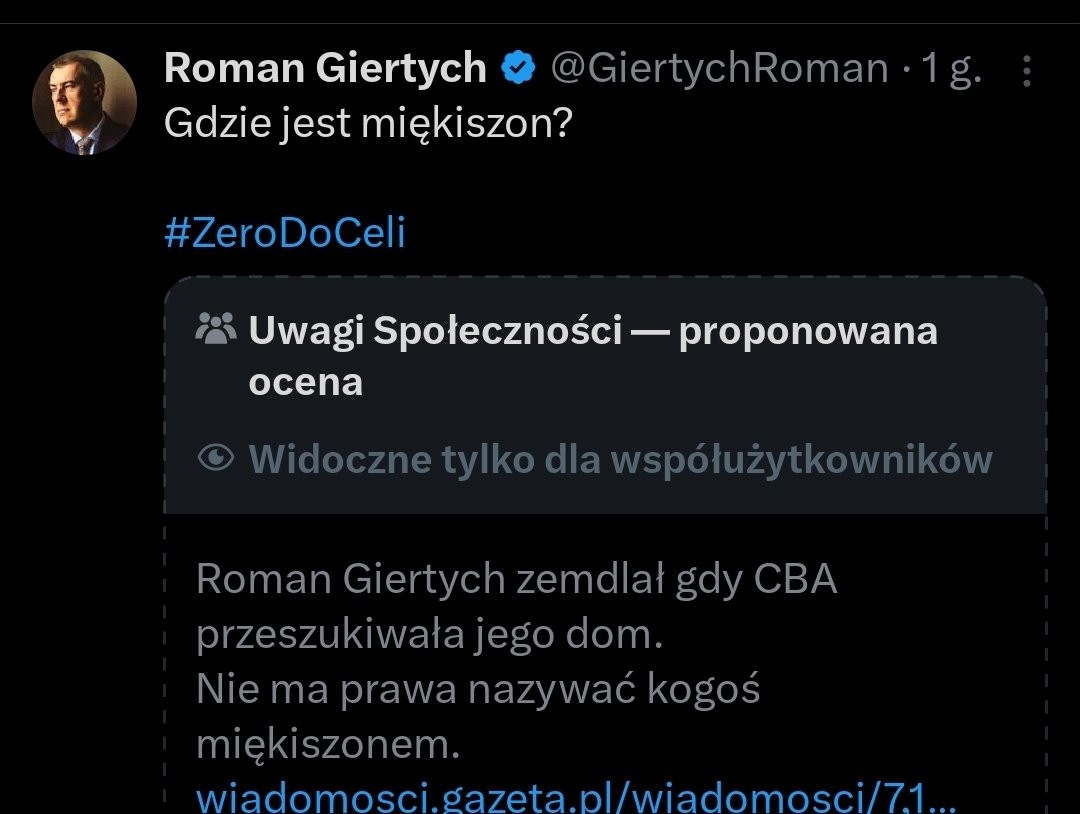The image size is (1080, 814).
Task: Click the word ocena in the note header
Action: 305,383
